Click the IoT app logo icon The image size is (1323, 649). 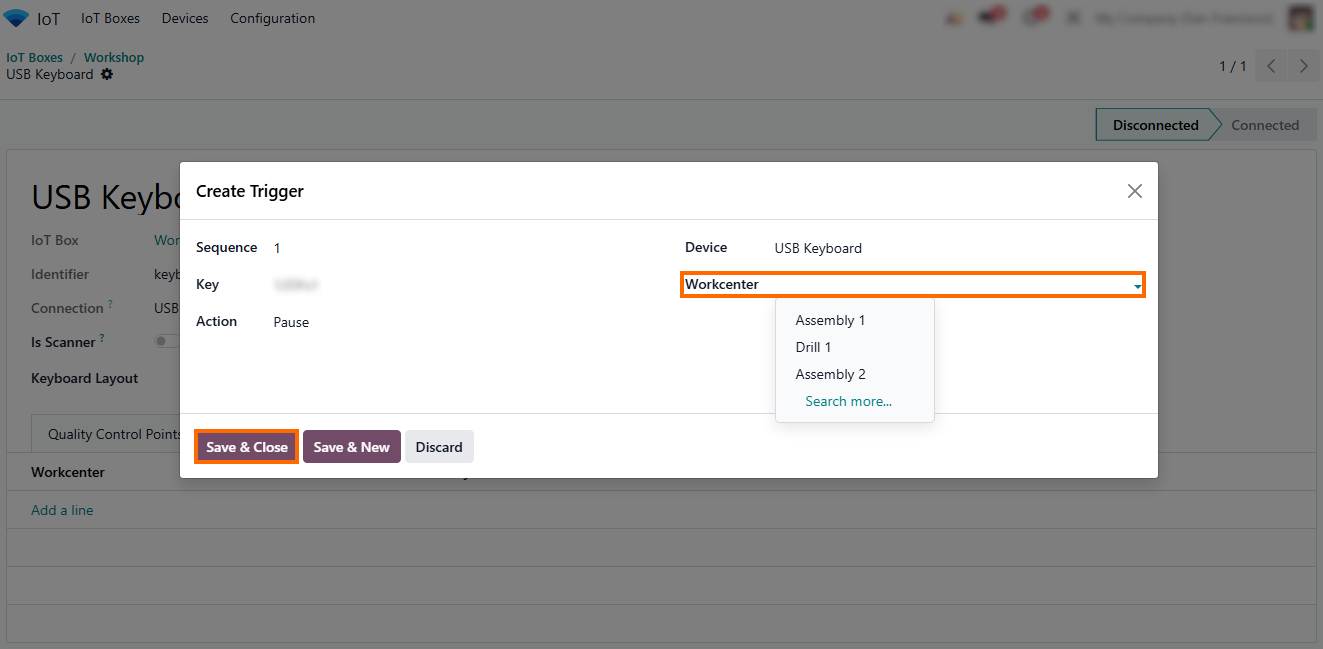17,18
